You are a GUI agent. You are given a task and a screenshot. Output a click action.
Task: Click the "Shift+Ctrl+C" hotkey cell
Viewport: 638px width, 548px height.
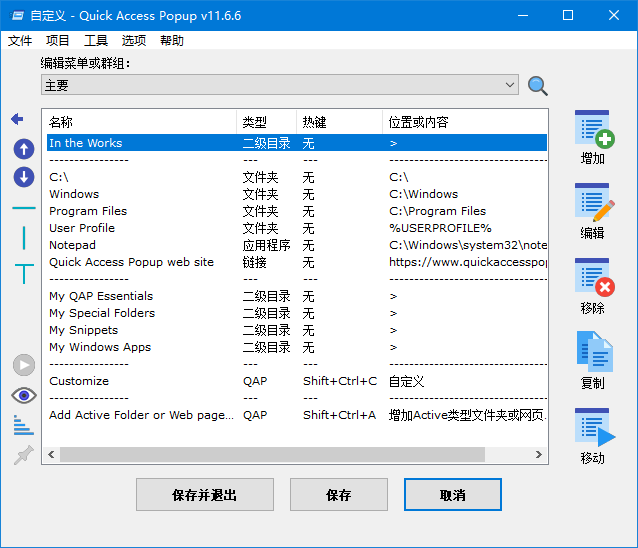pos(340,381)
